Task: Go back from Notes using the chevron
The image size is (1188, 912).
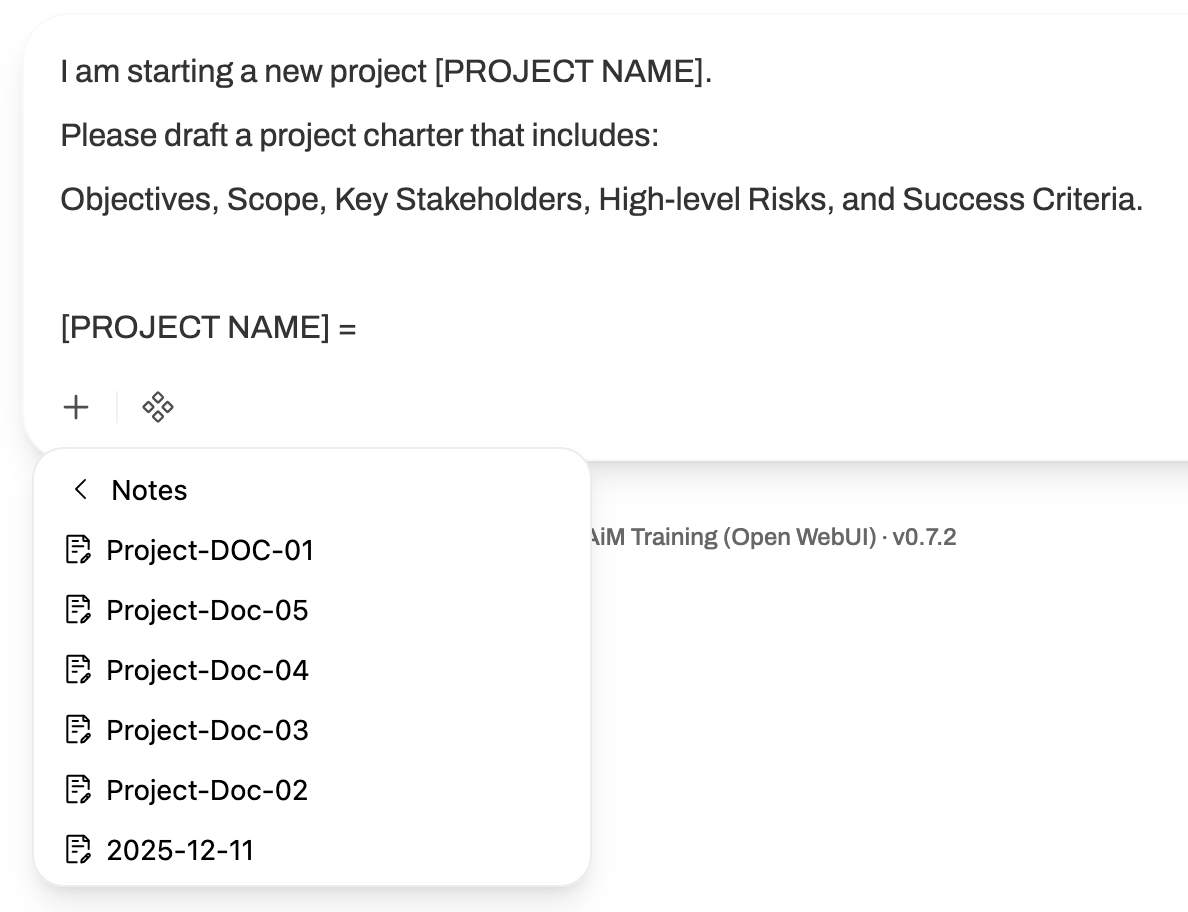Action: [x=80, y=490]
